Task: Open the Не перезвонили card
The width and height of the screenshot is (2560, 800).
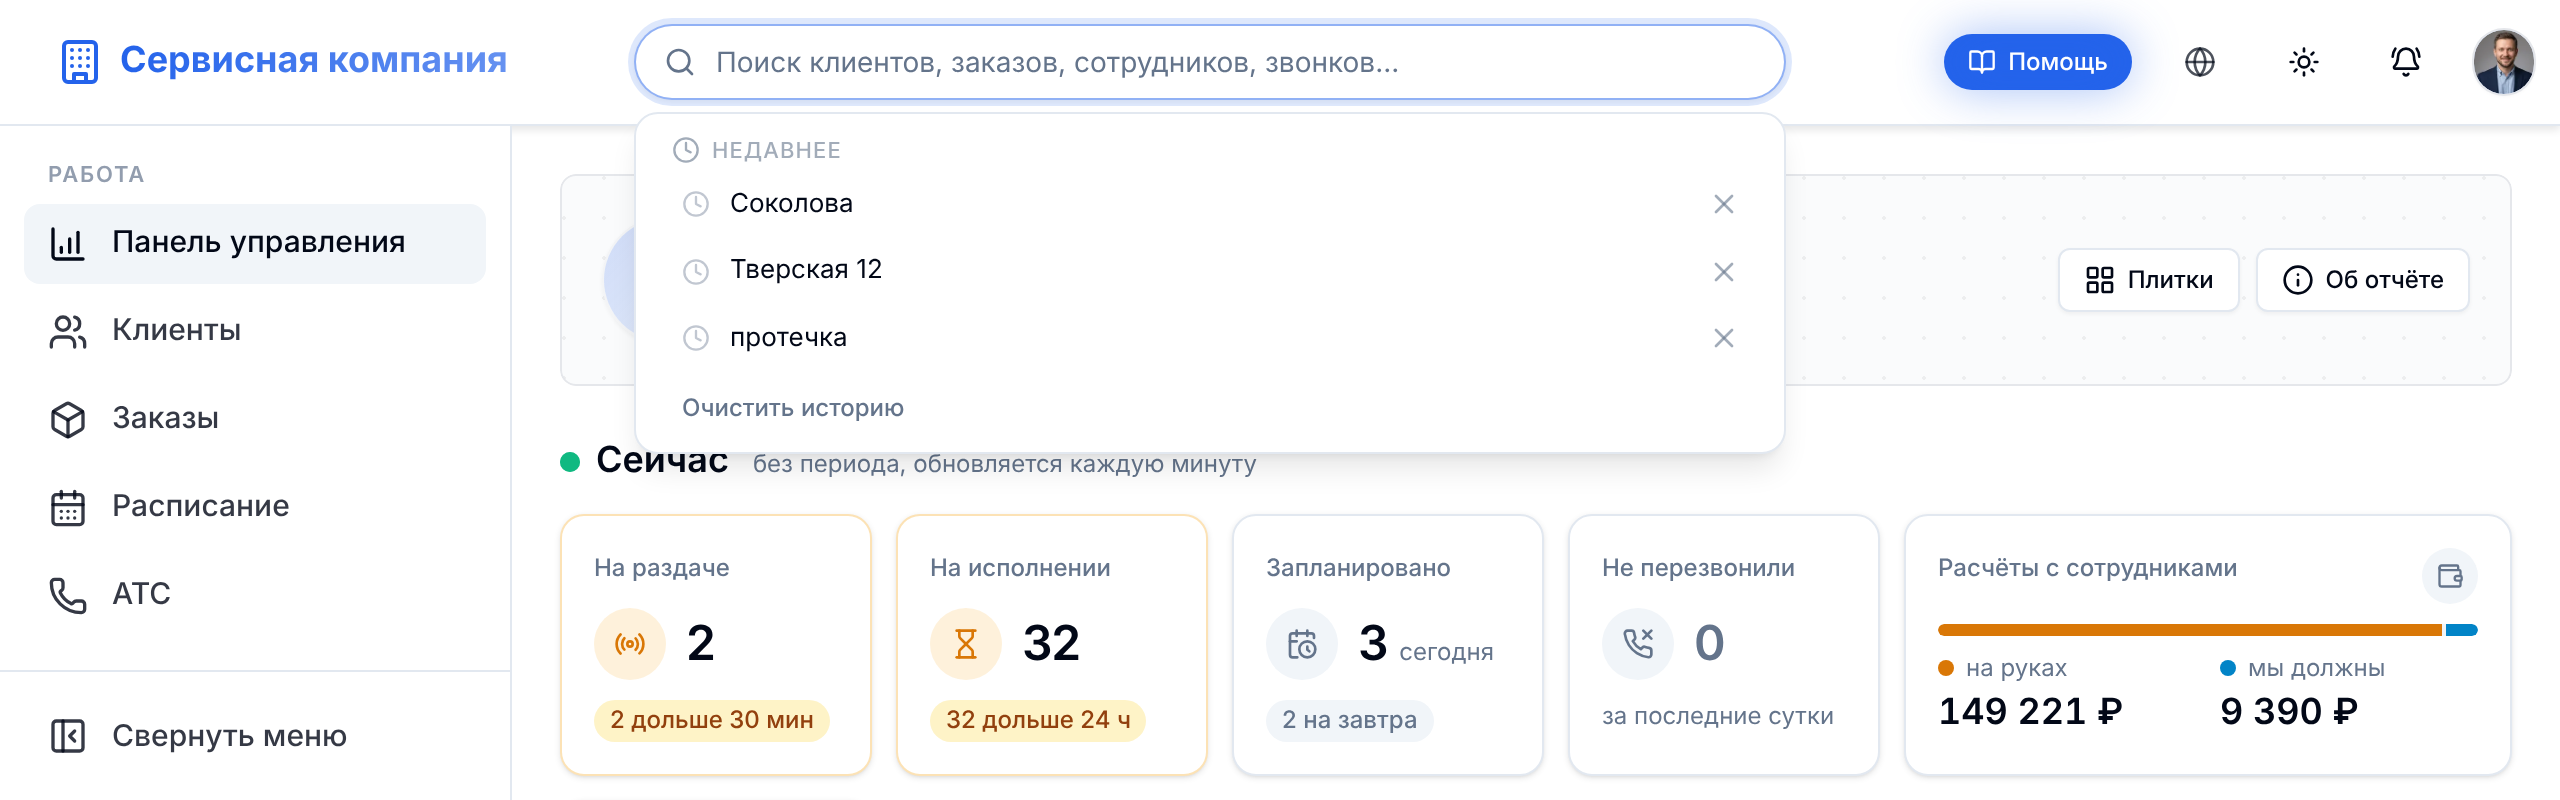Action: click(1724, 645)
